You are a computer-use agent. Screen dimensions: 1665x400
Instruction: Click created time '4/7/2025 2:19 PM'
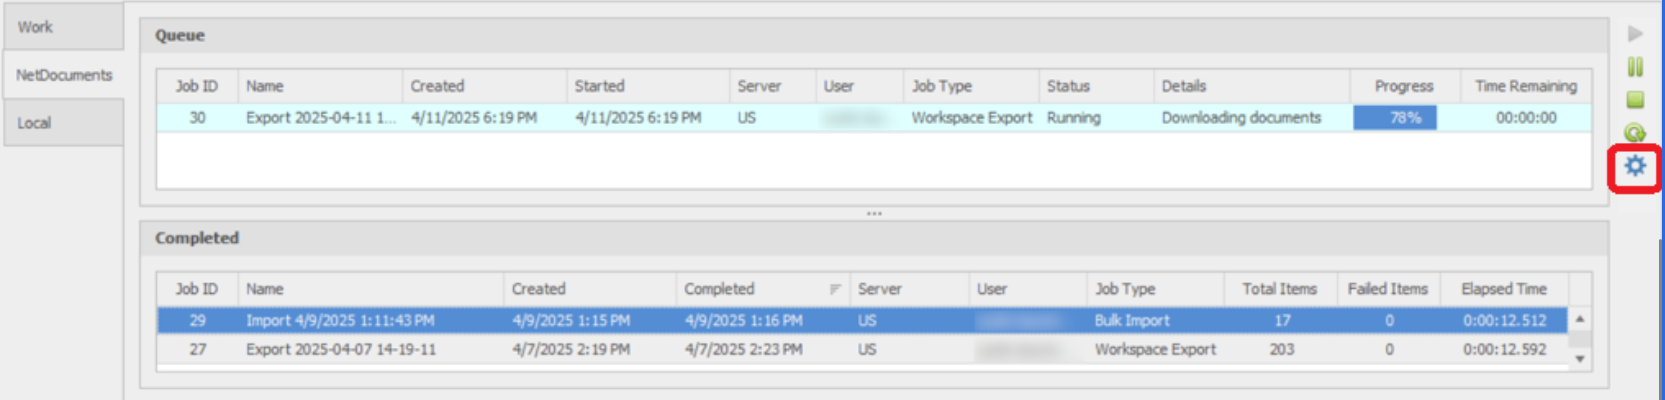571,350
